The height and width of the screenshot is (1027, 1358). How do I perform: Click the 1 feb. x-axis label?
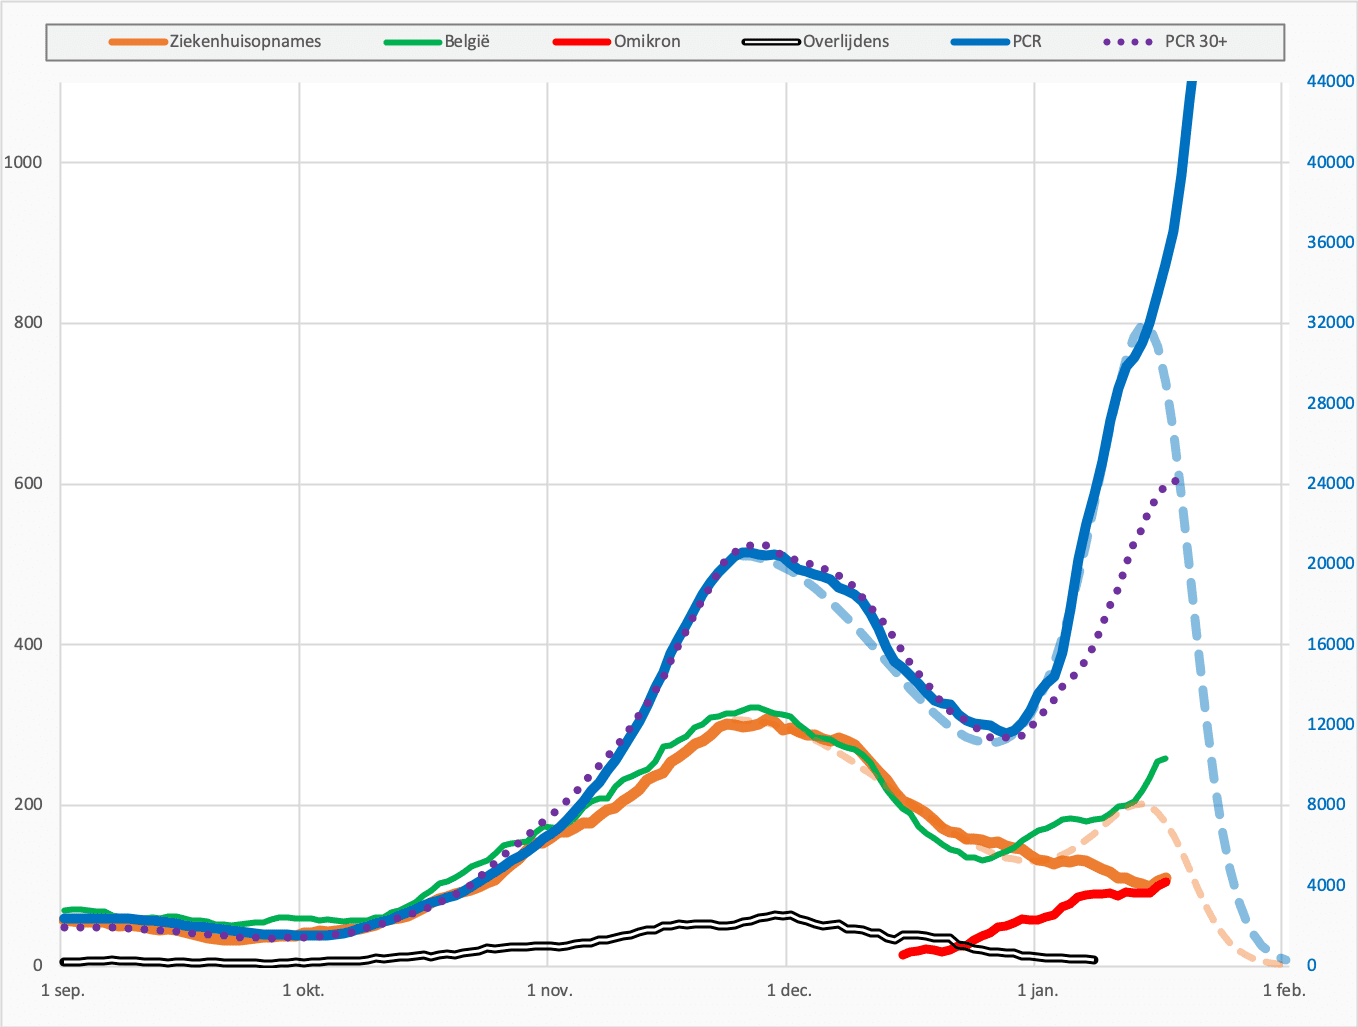tap(1284, 991)
